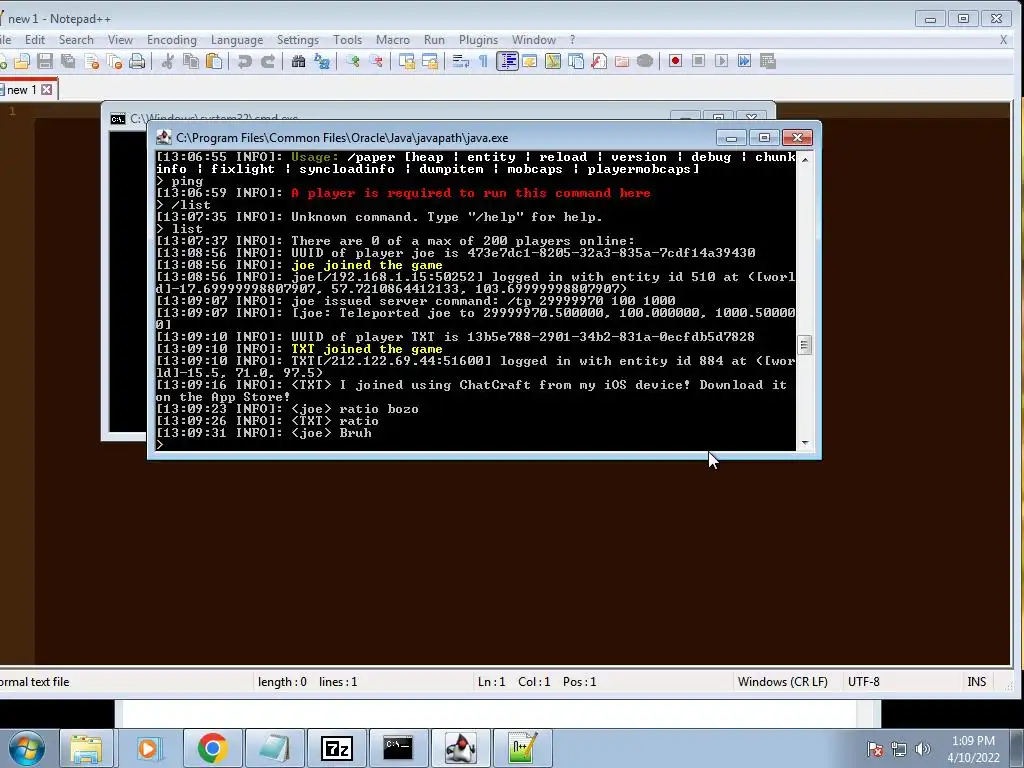Screen dimensions: 1024x768
Task: Switch to Notepad++ taskbar button
Action: (x=522, y=748)
